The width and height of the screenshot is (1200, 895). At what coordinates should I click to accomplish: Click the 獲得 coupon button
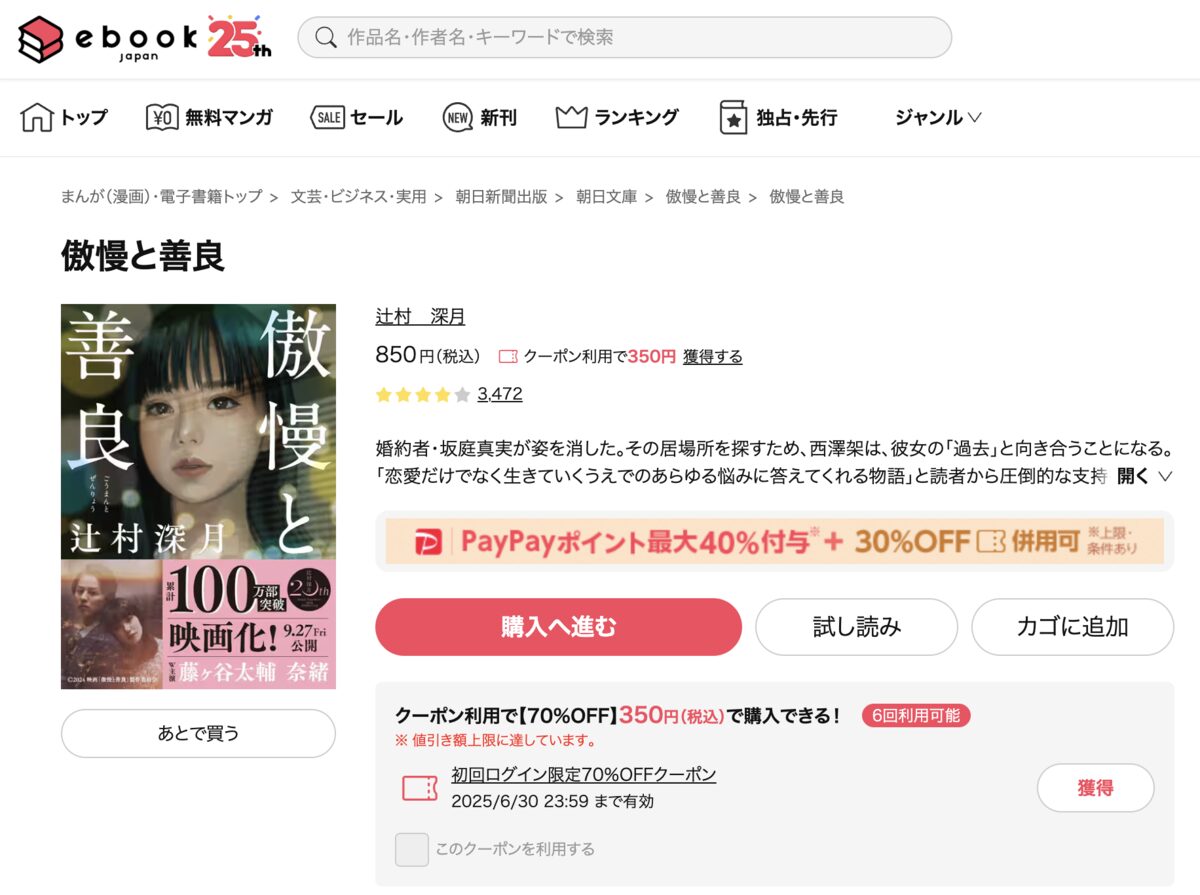[x=1095, y=788]
